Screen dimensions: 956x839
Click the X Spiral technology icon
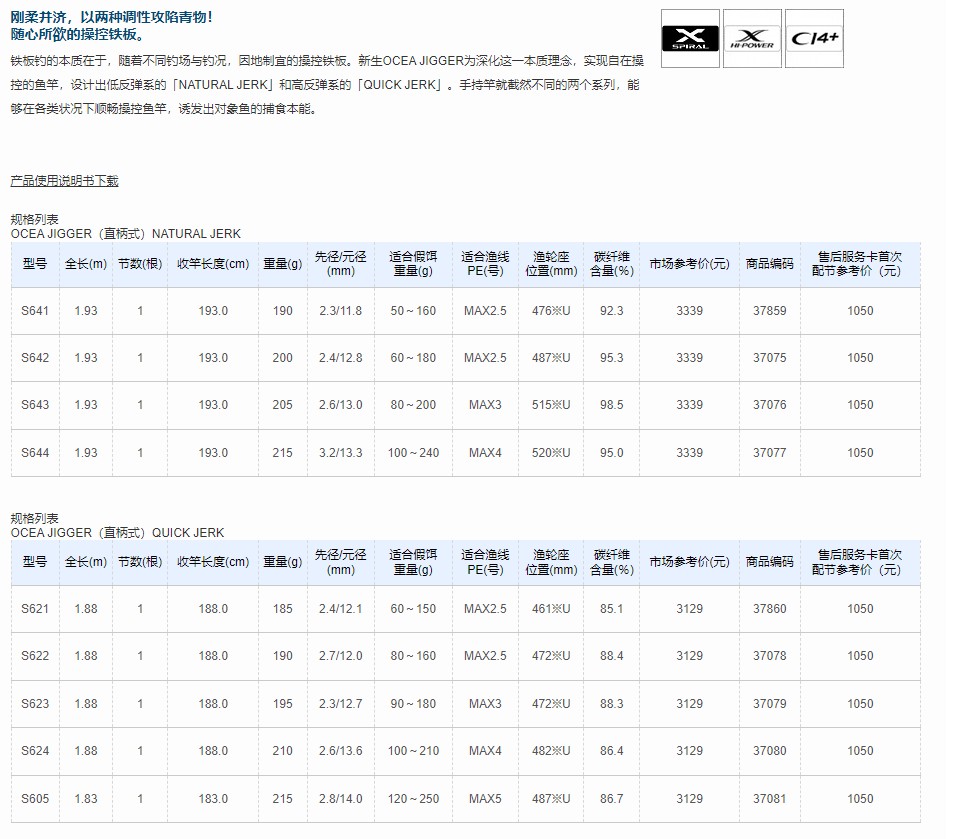click(690, 38)
